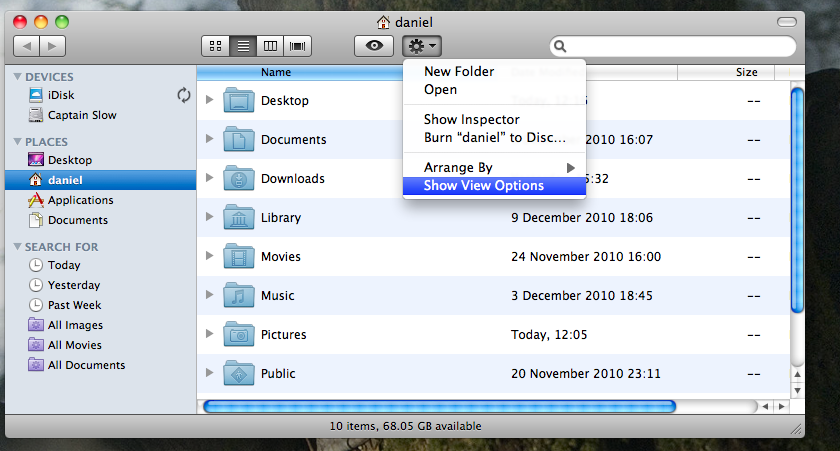This screenshot has height=451, width=840.
Task: Go back with the left arrow
Action: point(26,46)
